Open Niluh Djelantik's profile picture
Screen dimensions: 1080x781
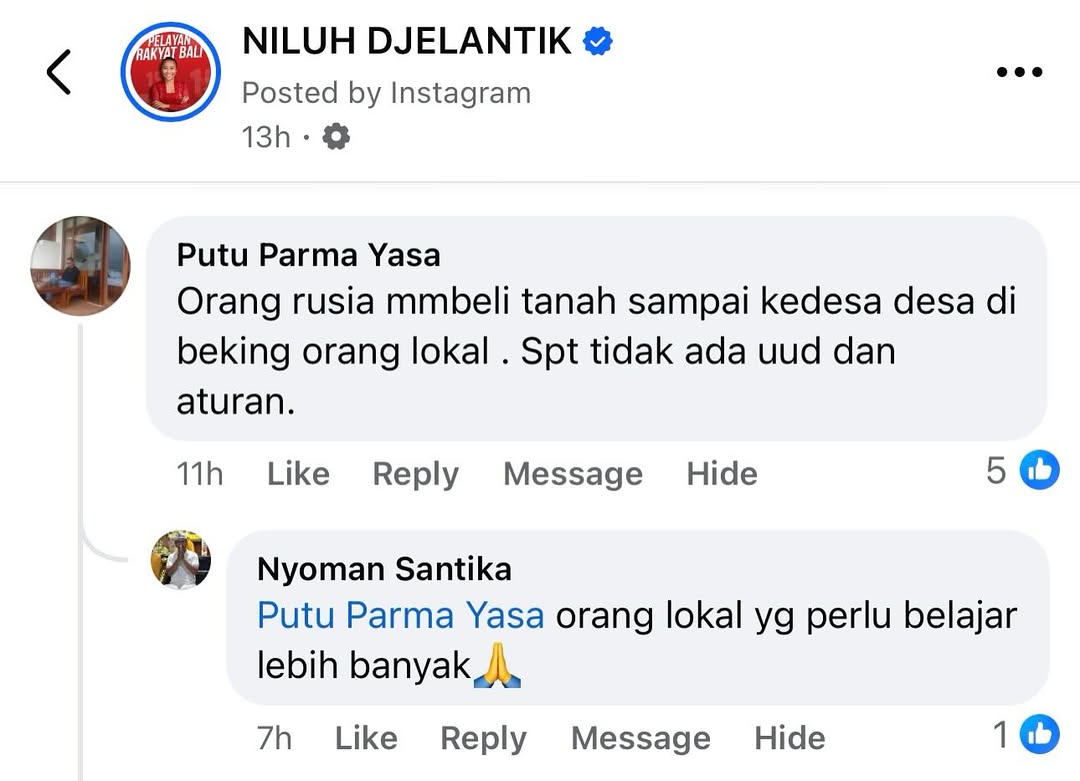(169, 72)
